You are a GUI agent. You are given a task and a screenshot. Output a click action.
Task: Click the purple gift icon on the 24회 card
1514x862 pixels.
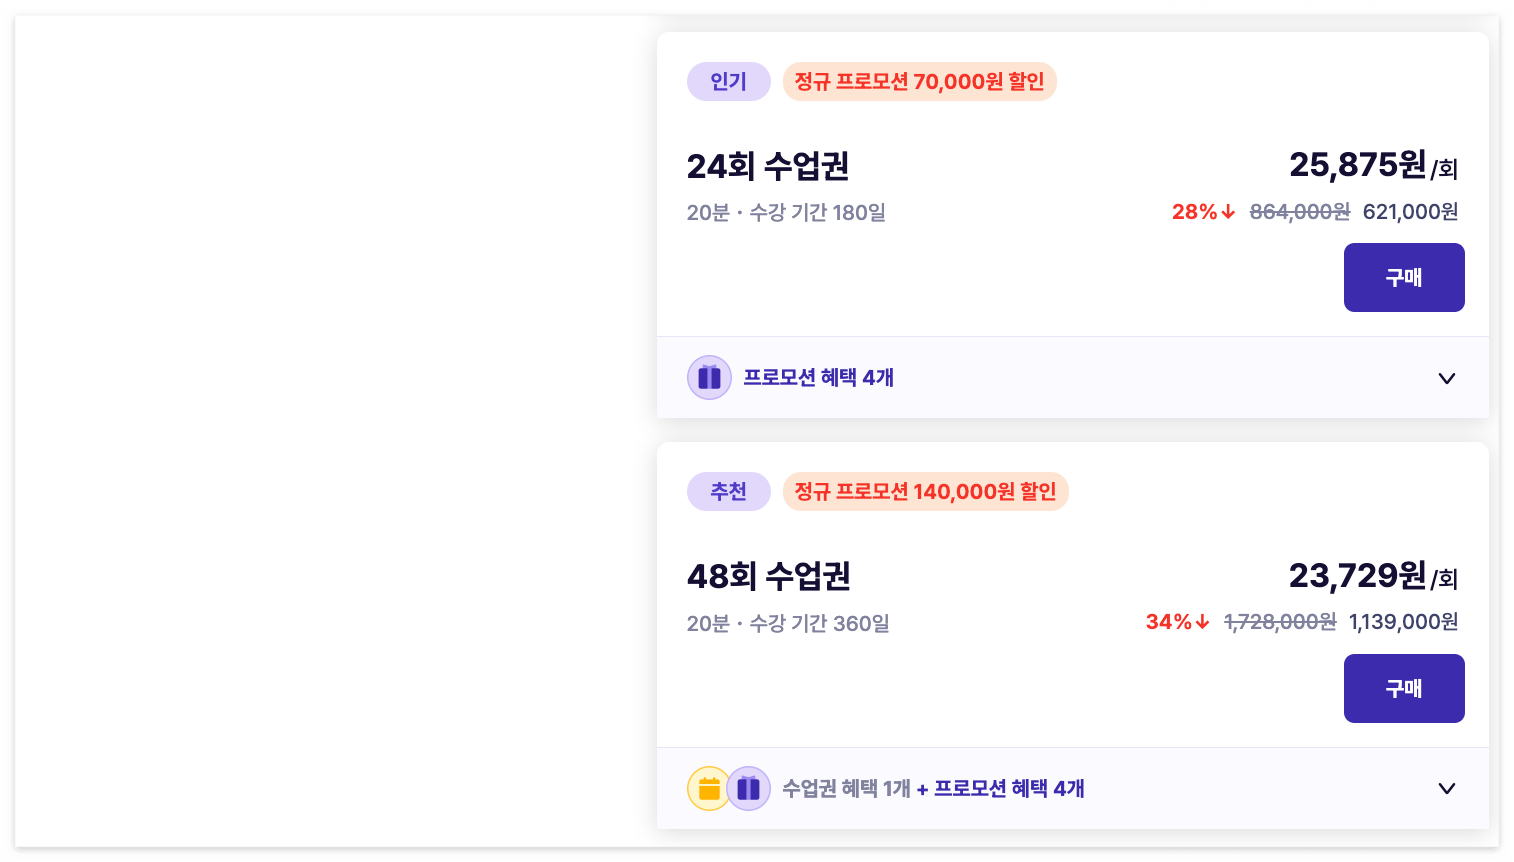point(709,378)
